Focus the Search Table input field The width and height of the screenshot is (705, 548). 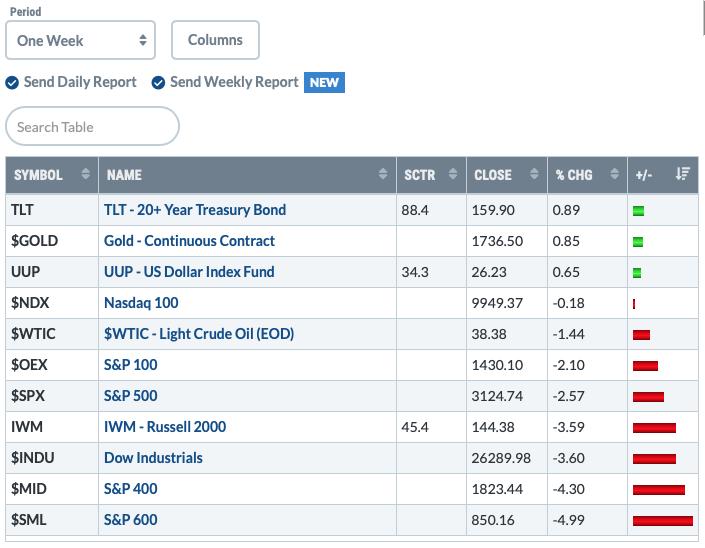pos(92,126)
